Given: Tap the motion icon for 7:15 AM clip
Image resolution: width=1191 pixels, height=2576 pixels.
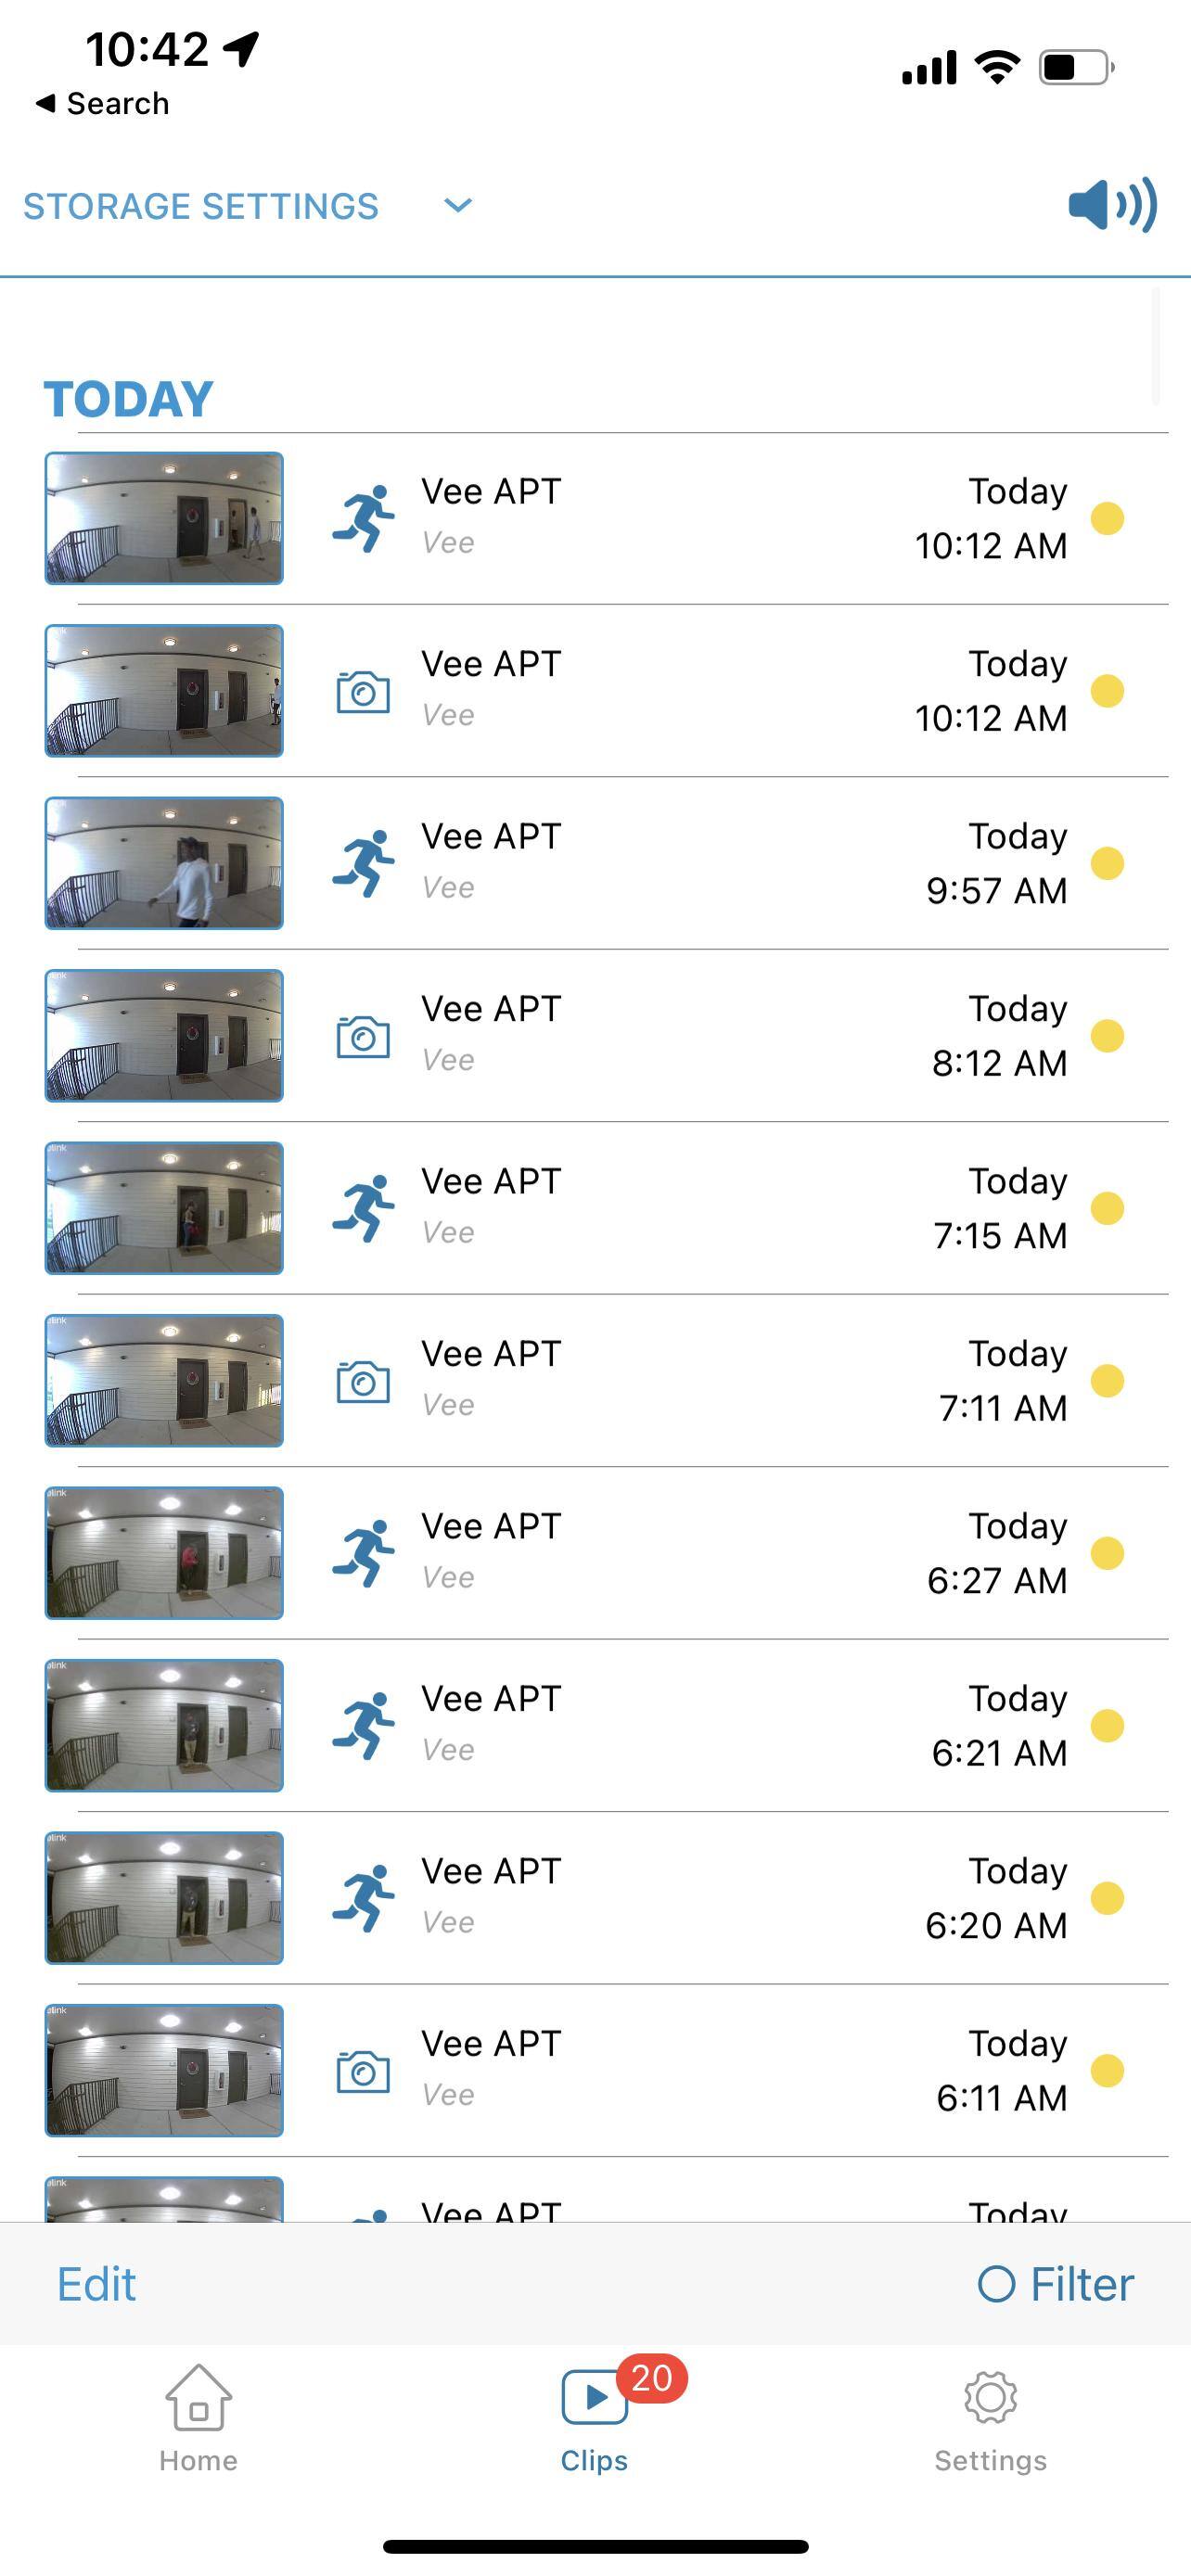Looking at the screenshot, I should 363,1208.
